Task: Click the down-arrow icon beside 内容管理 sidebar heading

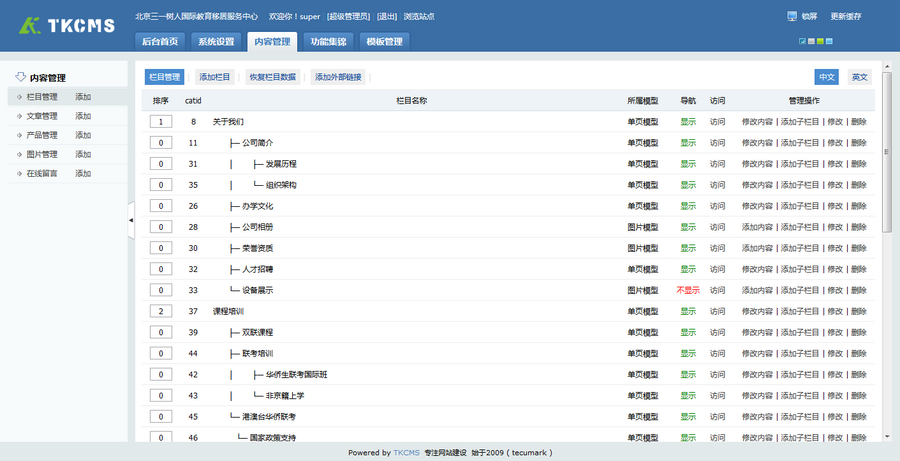Action: 21,77
